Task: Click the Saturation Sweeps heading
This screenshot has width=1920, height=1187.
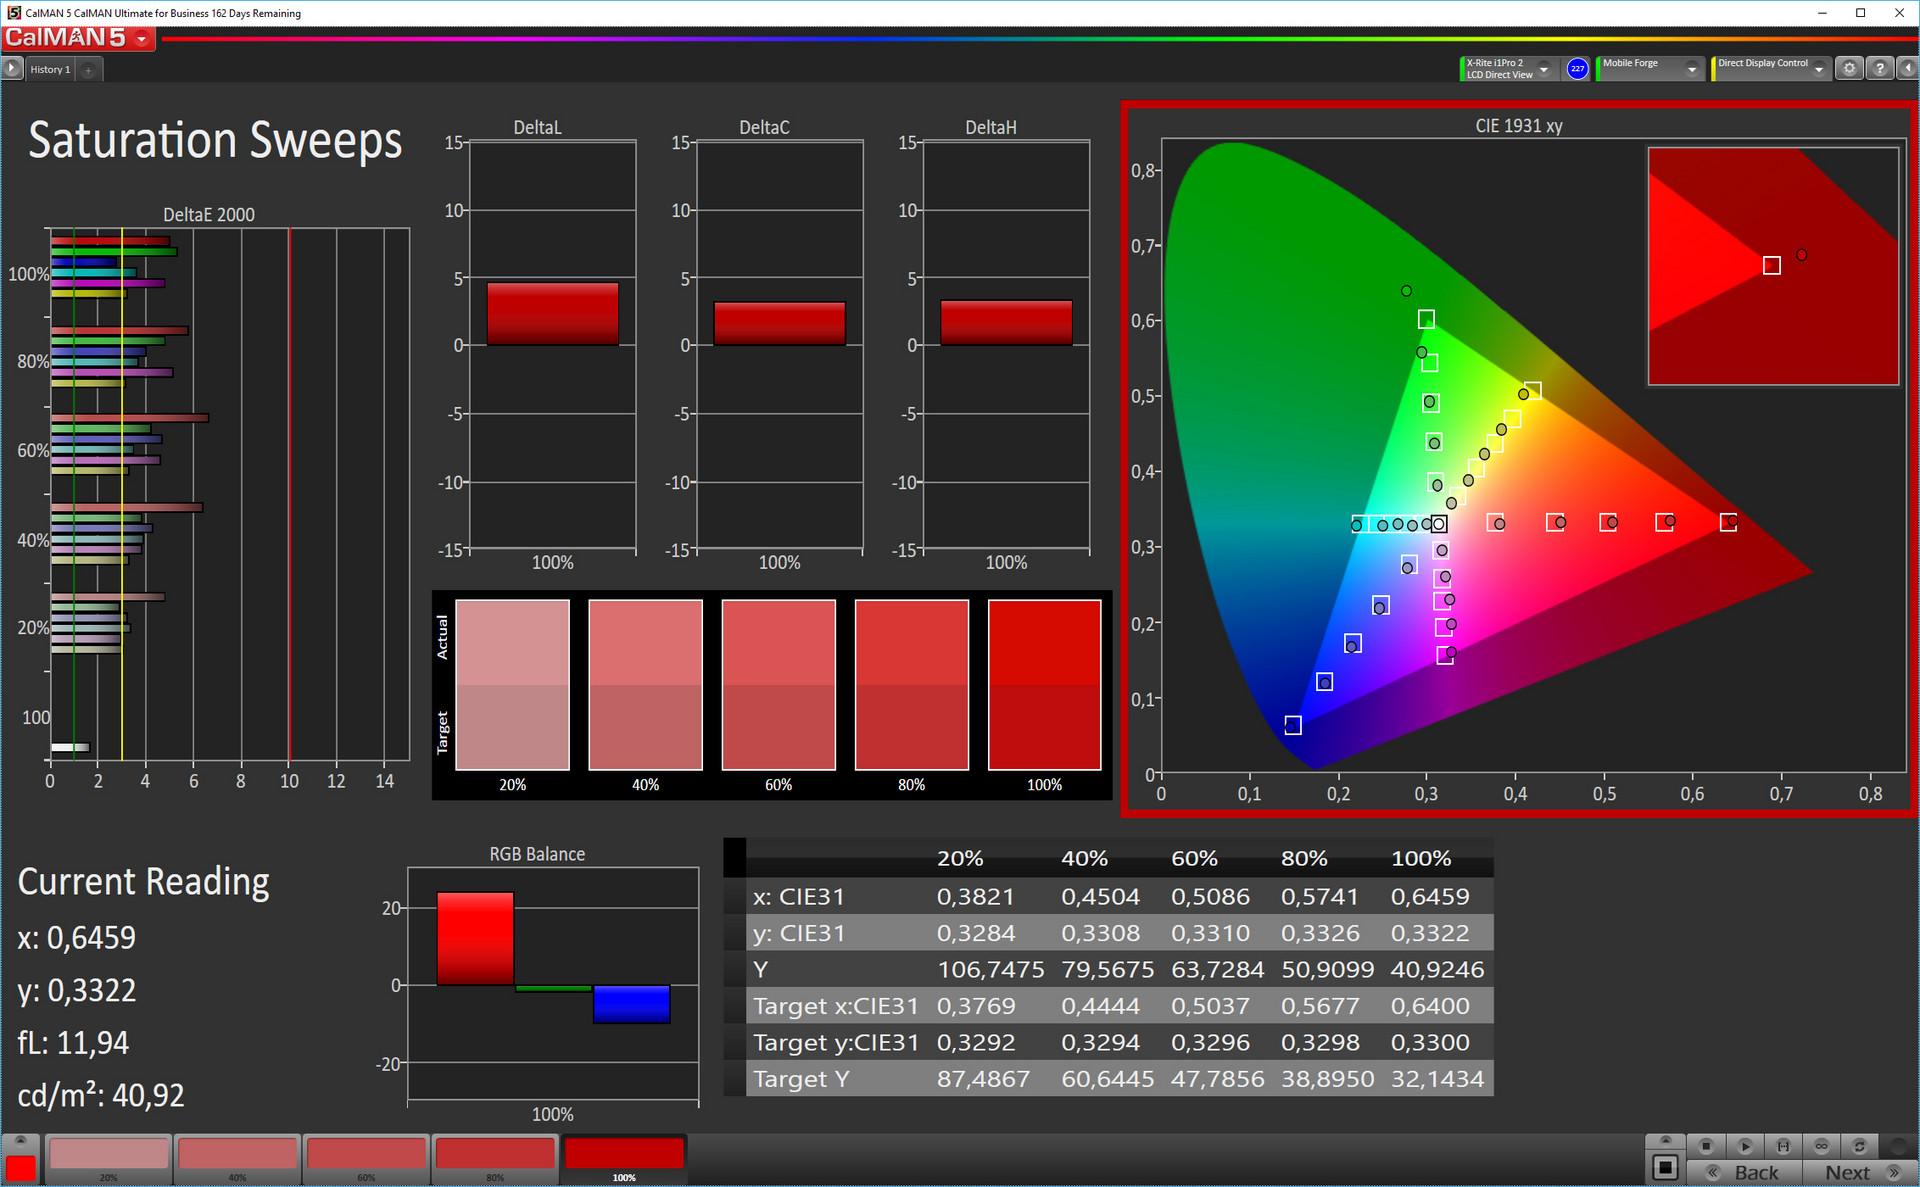Action: click(x=215, y=140)
